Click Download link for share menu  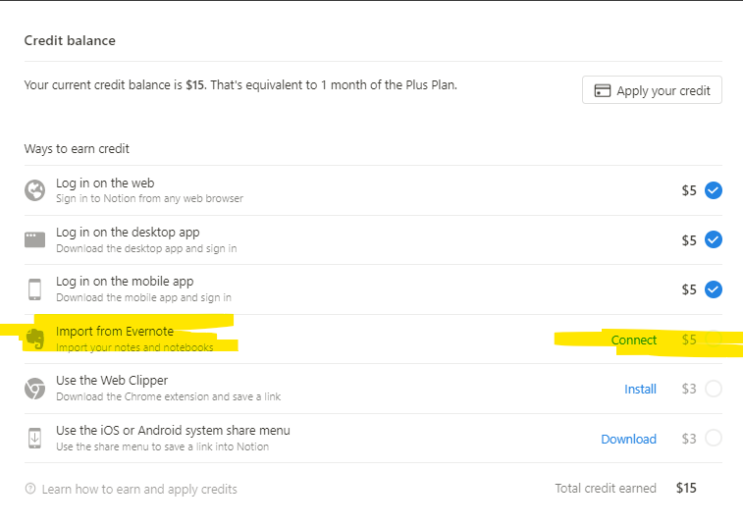click(x=628, y=439)
